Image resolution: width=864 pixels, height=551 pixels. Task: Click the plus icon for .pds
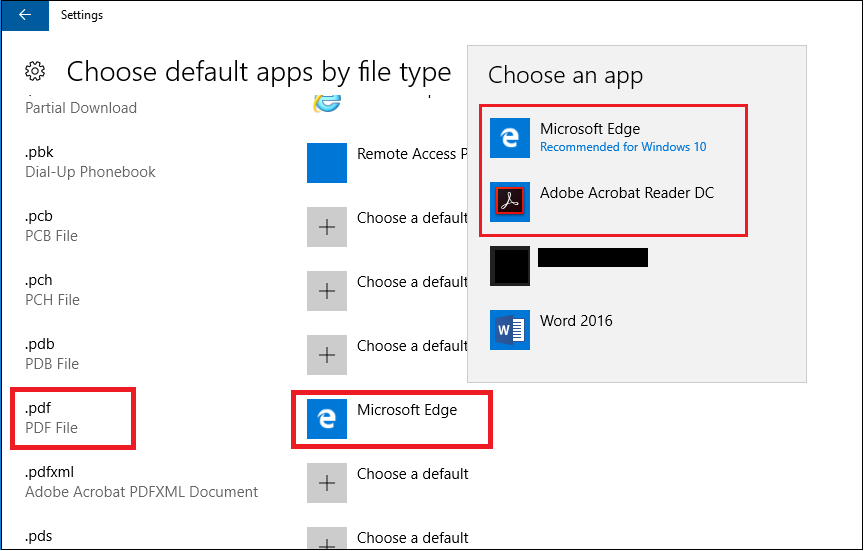(x=327, y=538)
